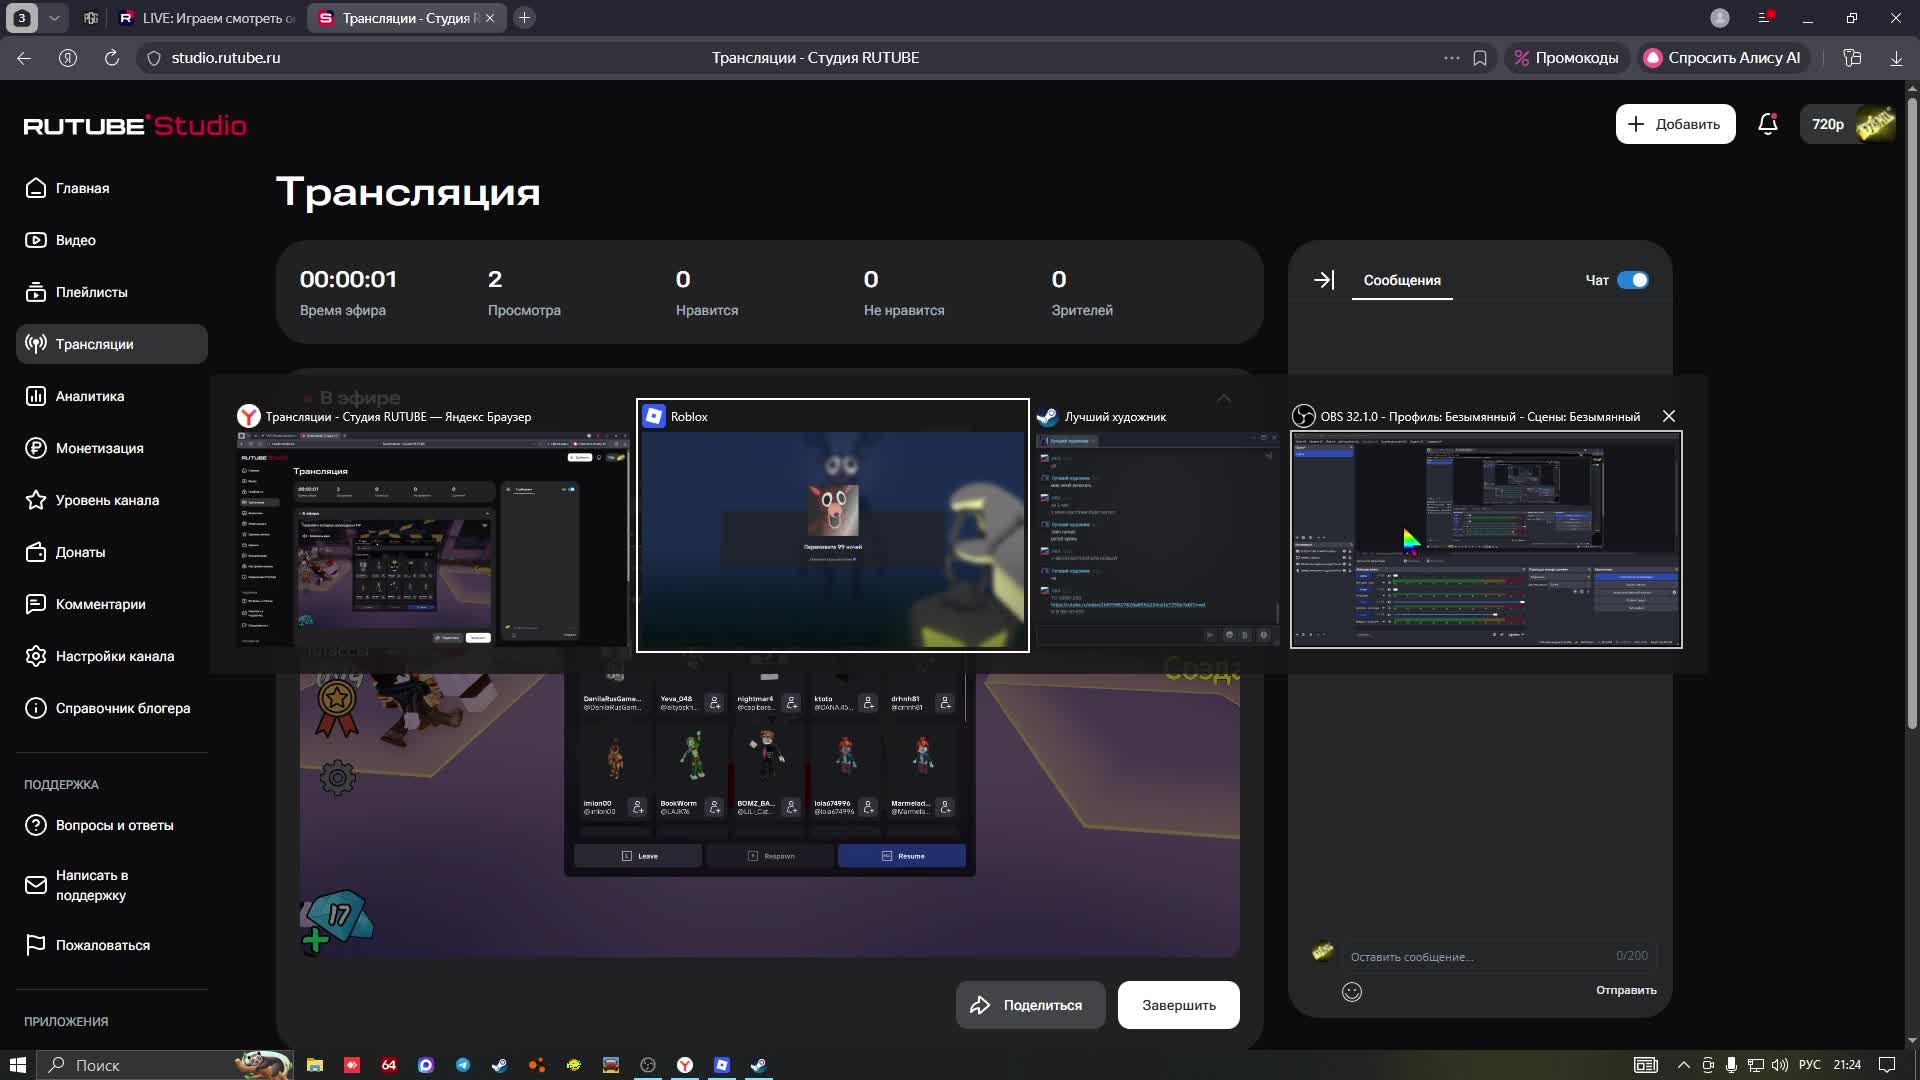Switch to the Лучший художник Steam window
Screen dimensions: 1920x1080
tap(1158, 540)
